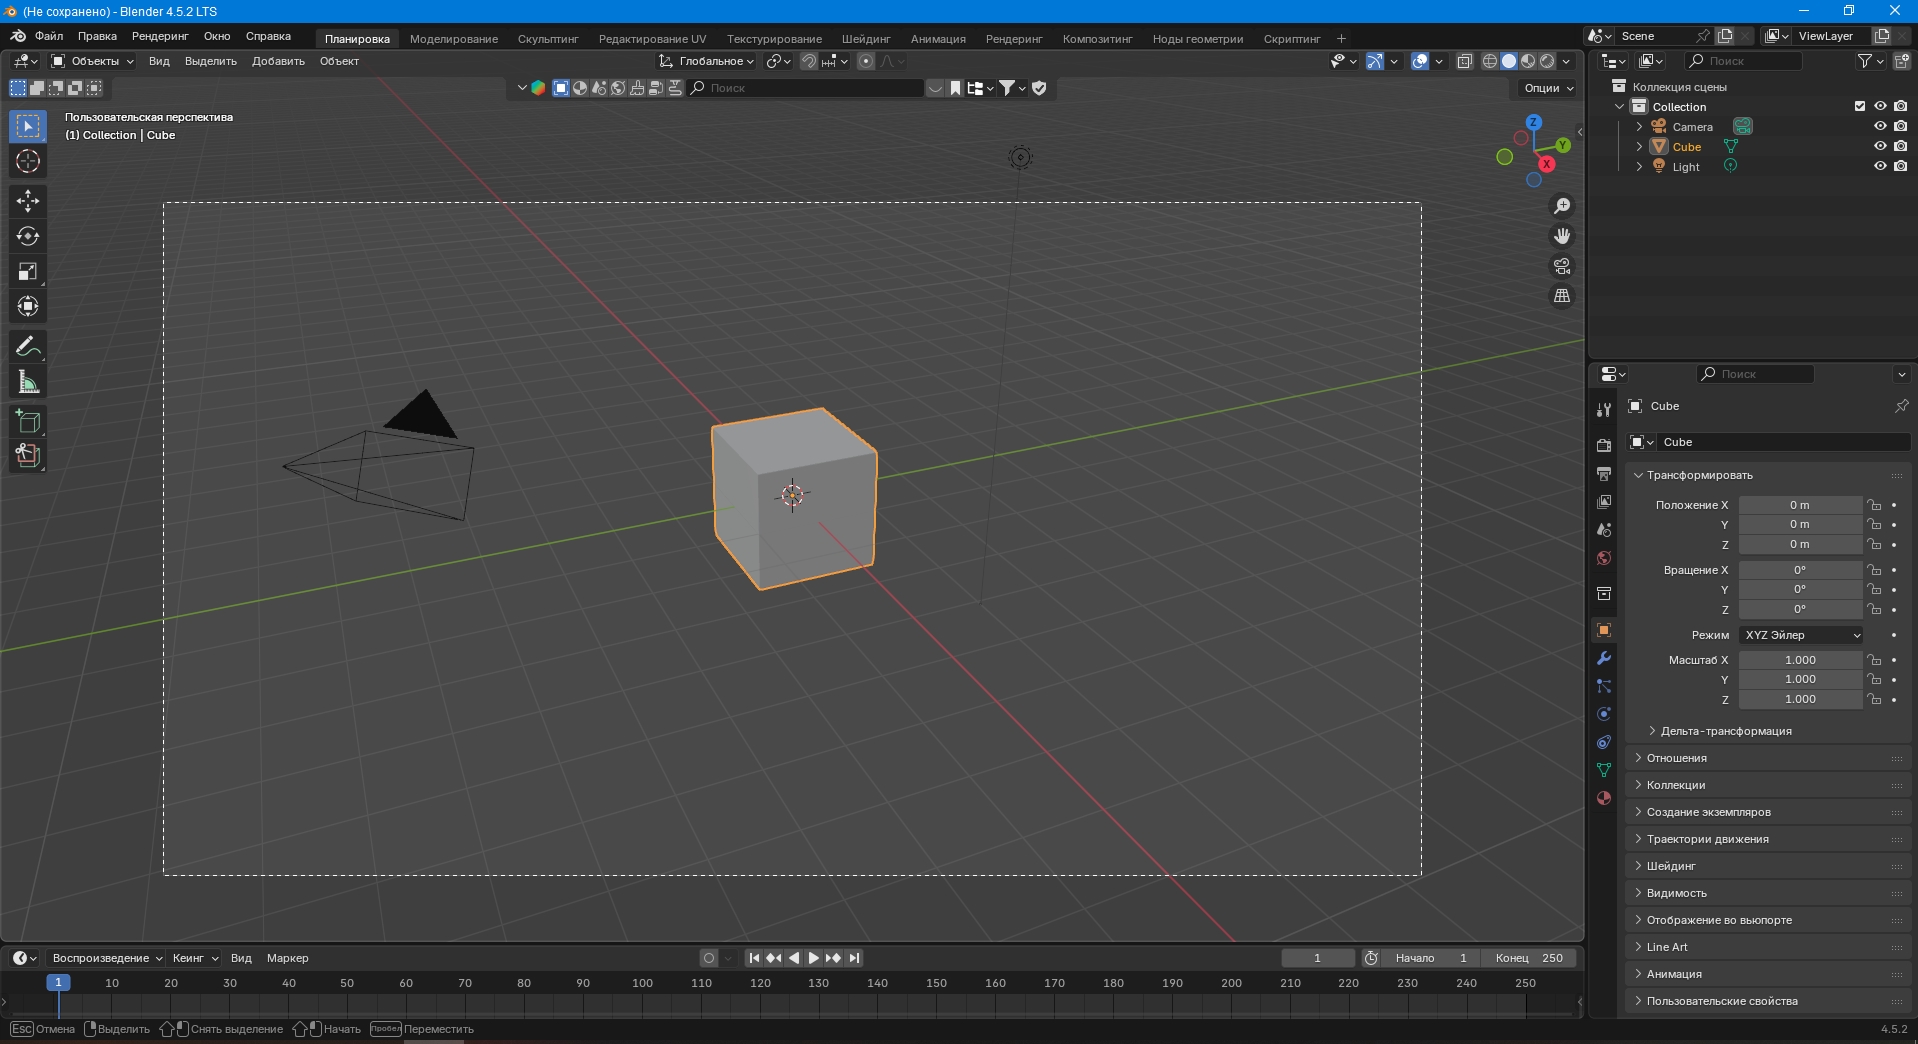1918x1044 pixels.
Task: Activate the Select Box tool
Action: tap(28, 126)
